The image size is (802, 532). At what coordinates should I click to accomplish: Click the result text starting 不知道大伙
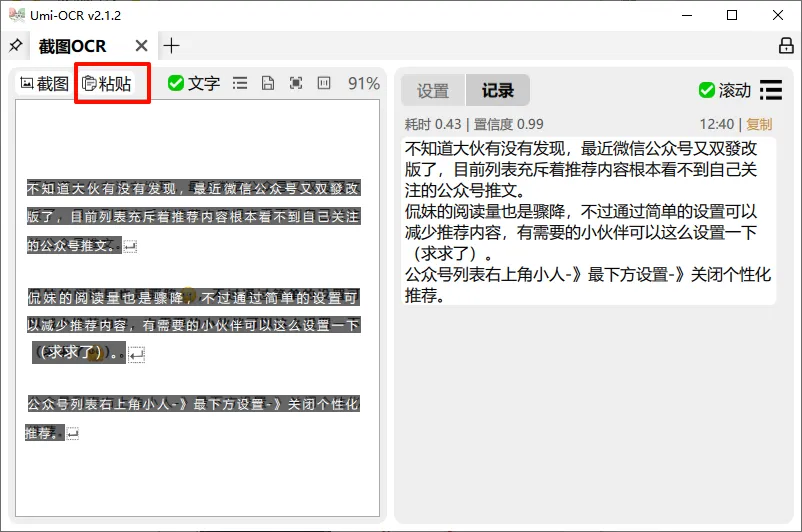click(x=581, y=148)
